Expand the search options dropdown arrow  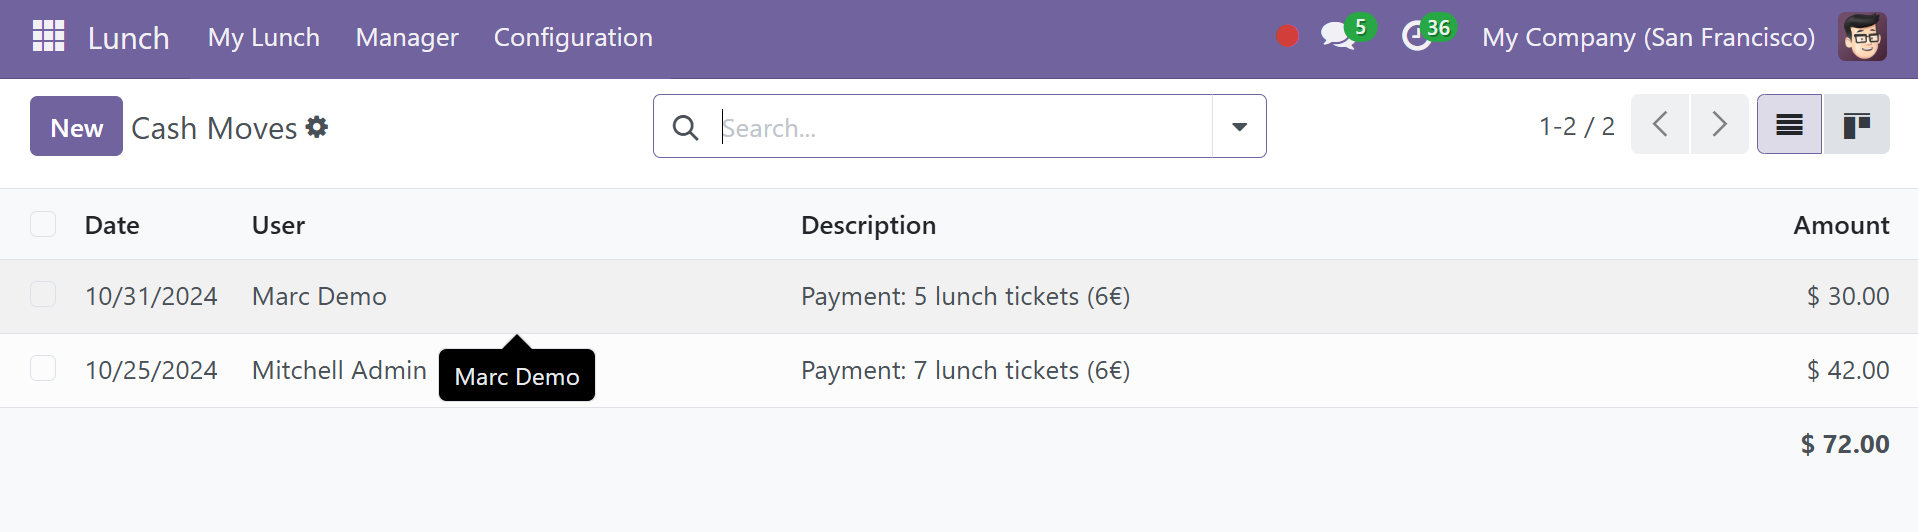[x=1239, y=127]
